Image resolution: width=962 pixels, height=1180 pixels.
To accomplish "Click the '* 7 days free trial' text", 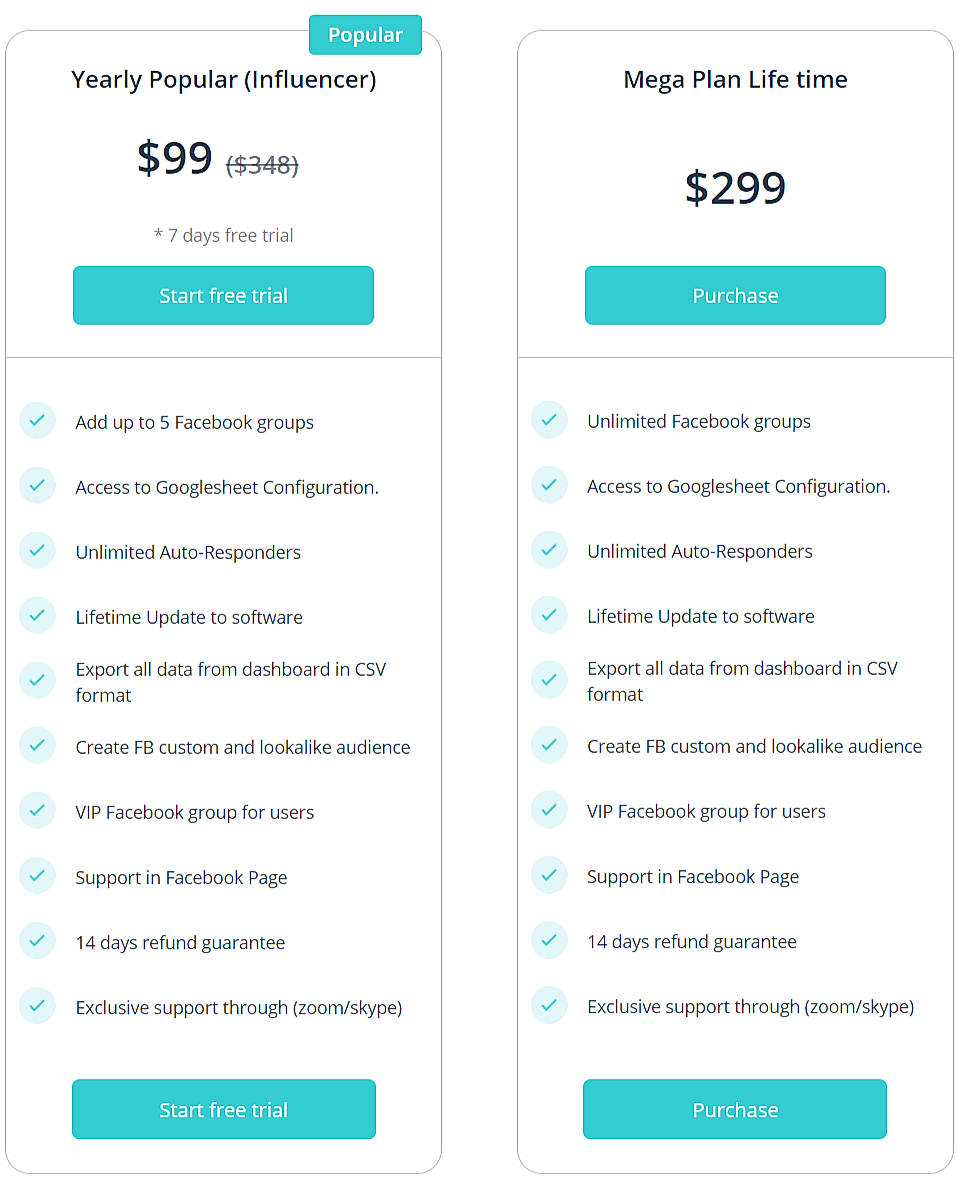I will [223, 235].
